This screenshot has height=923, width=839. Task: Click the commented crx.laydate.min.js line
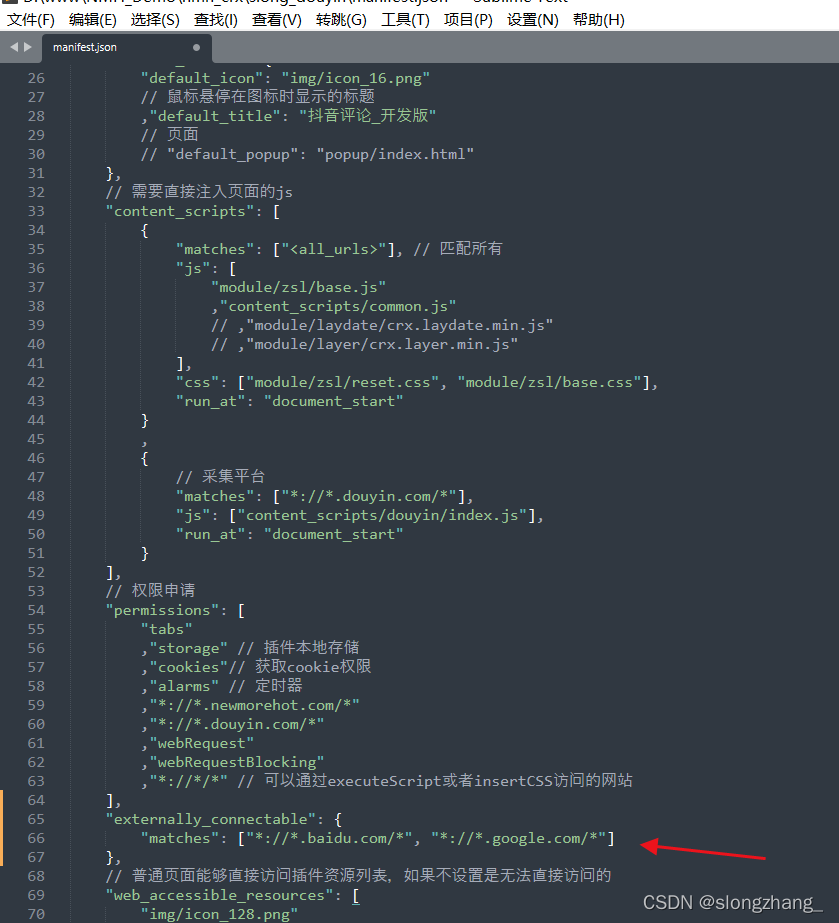[x=382, y=326]
